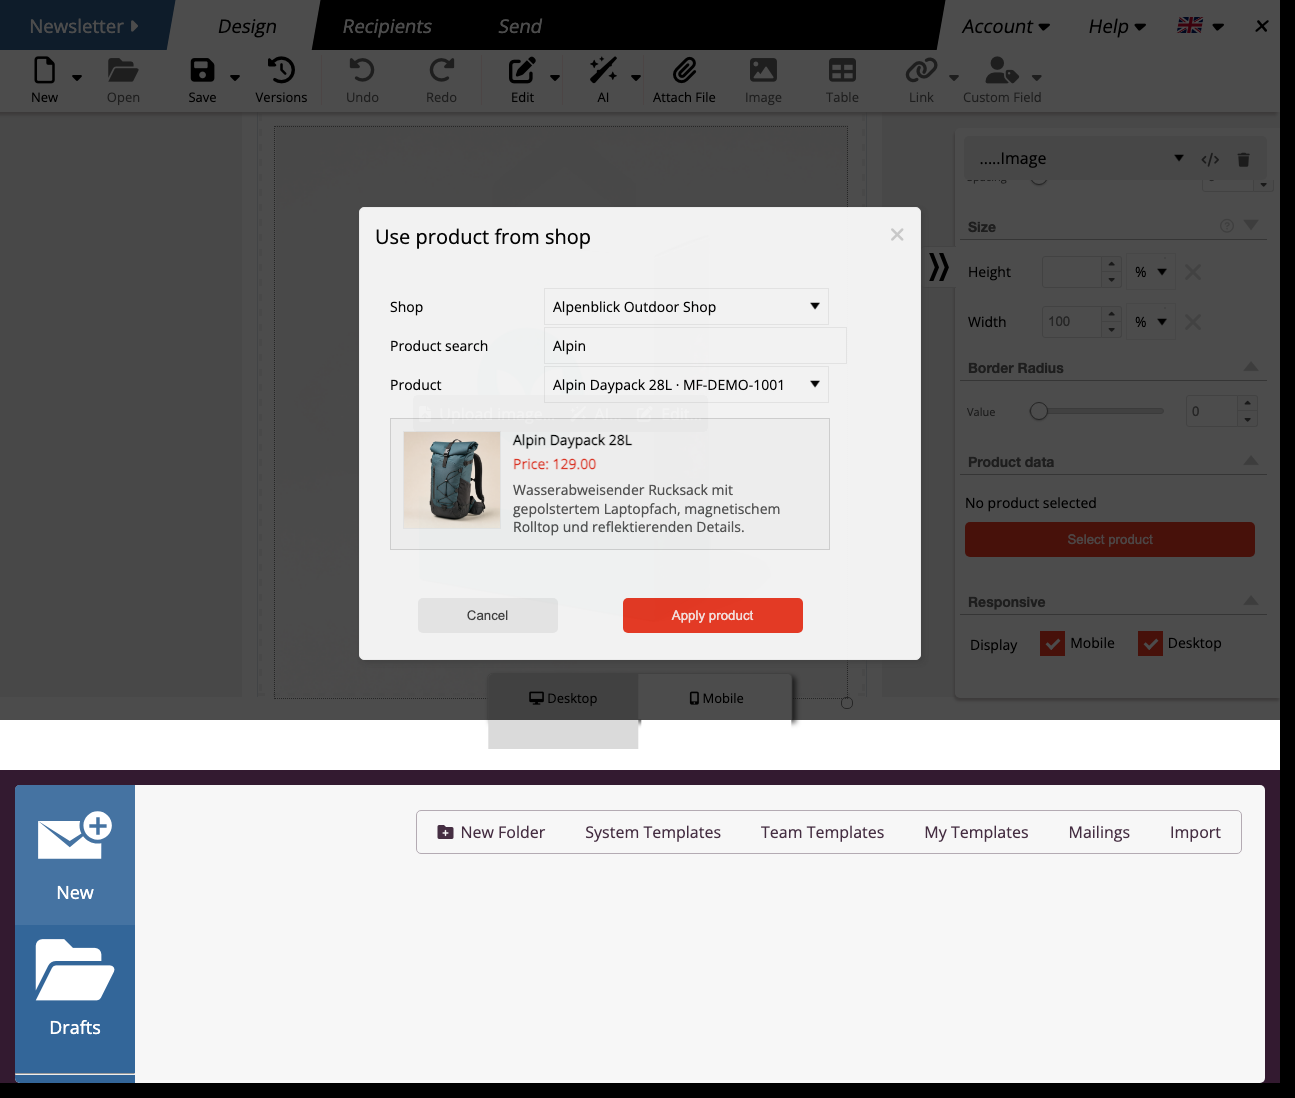Click the Redo icon

[x=441, y=70]
